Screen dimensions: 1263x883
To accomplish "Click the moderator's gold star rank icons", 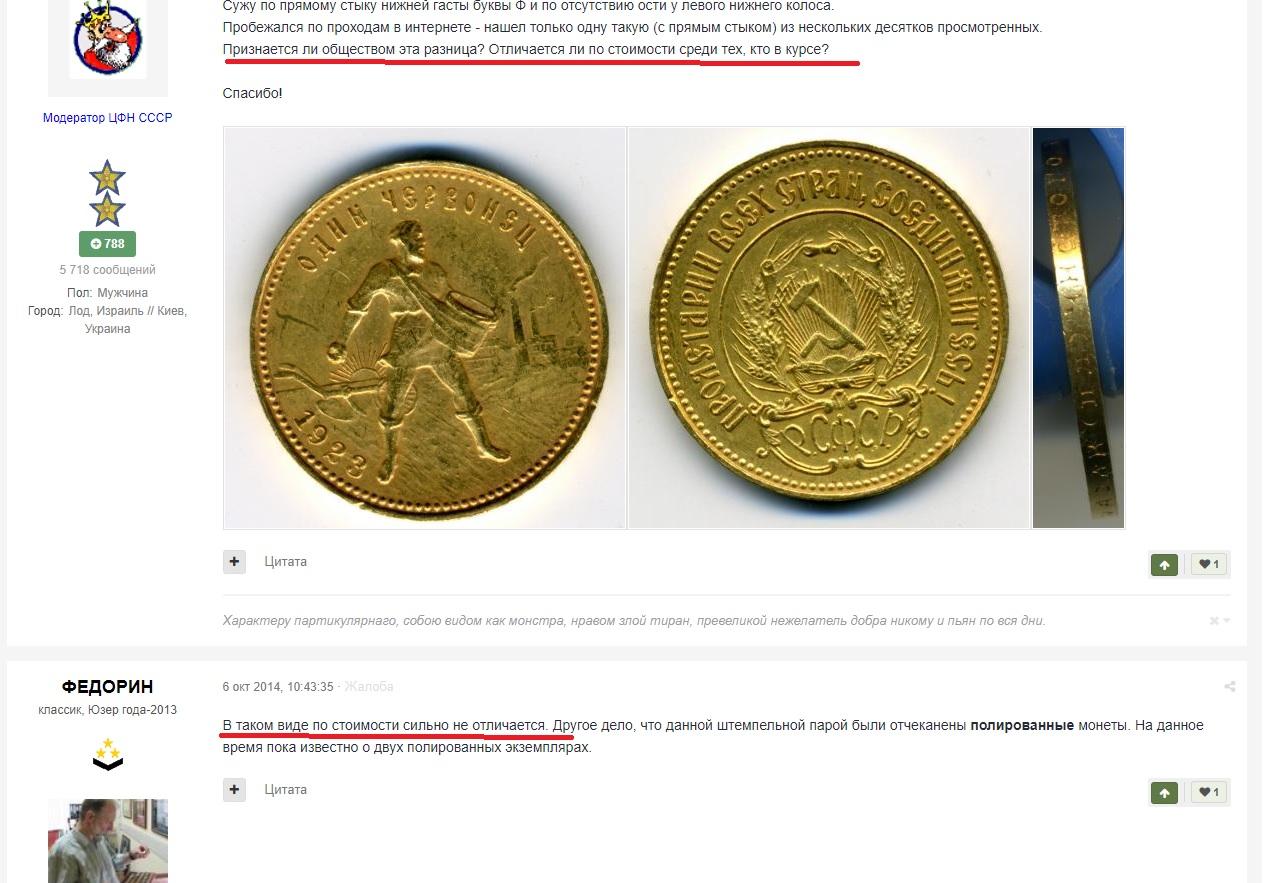I will point(107,193).
